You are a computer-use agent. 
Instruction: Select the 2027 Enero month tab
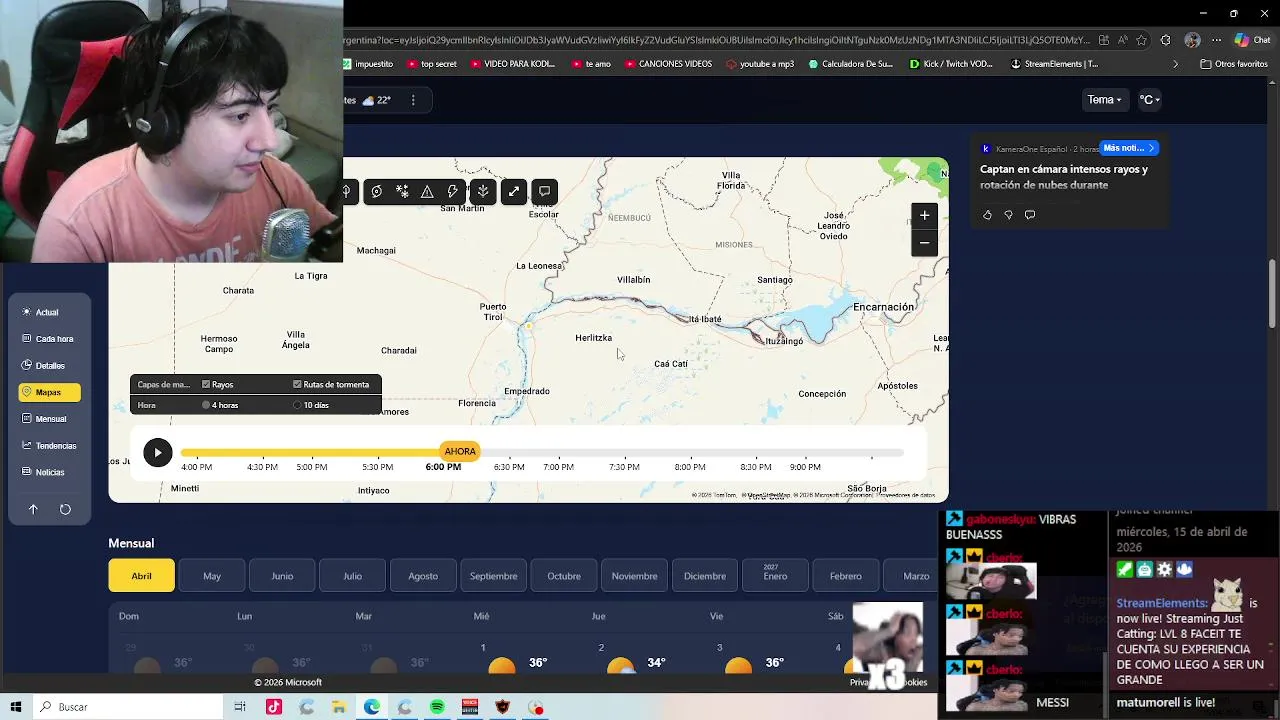[775, 576]
